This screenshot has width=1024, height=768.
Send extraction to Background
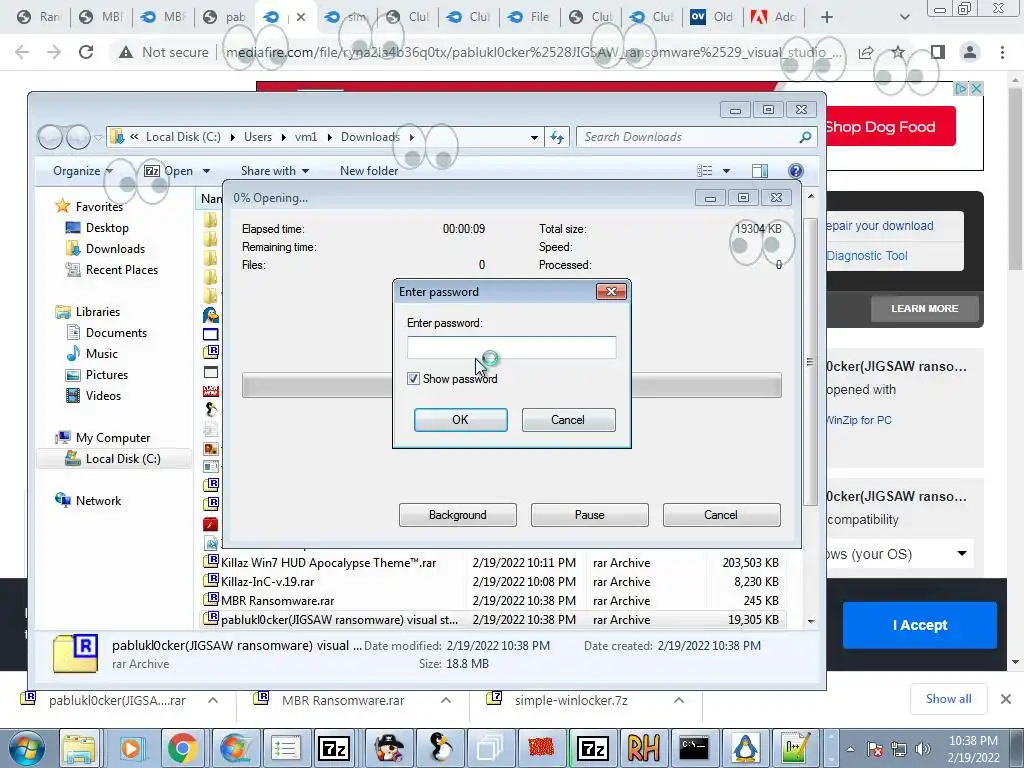point(458,515)
